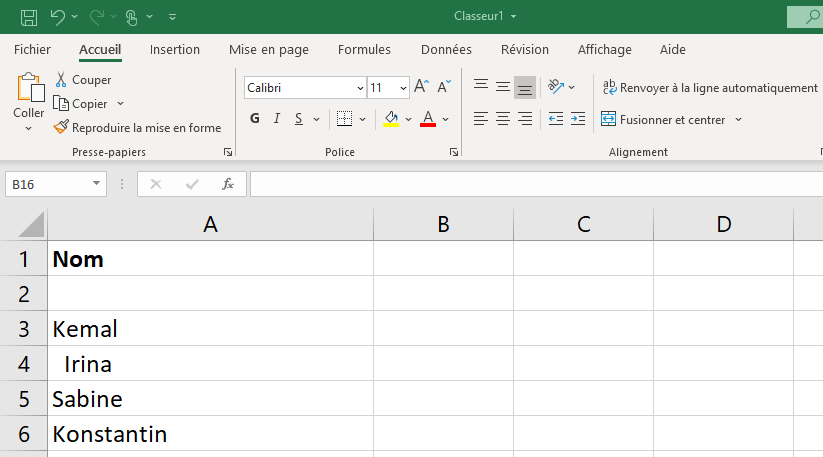Open font color dropdown arrow
This screenshot has height=457, width=823.
446,120
